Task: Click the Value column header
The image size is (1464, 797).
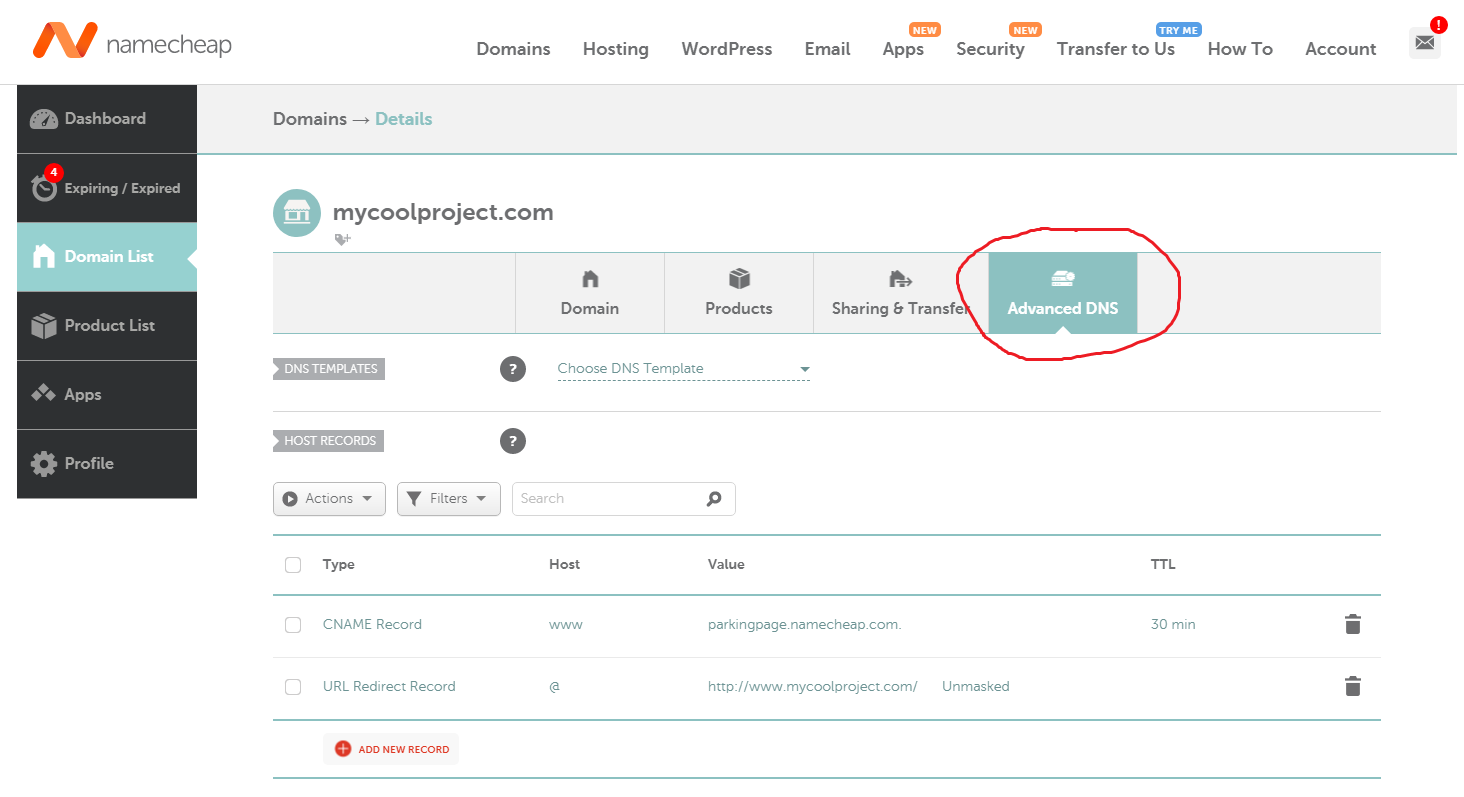Action: tap(726, 565)
